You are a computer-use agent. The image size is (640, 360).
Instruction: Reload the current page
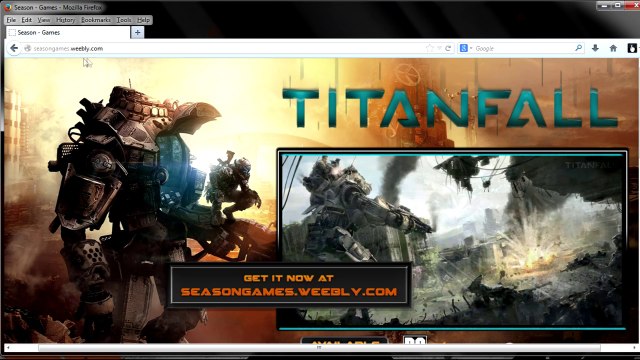coord(448,48)
